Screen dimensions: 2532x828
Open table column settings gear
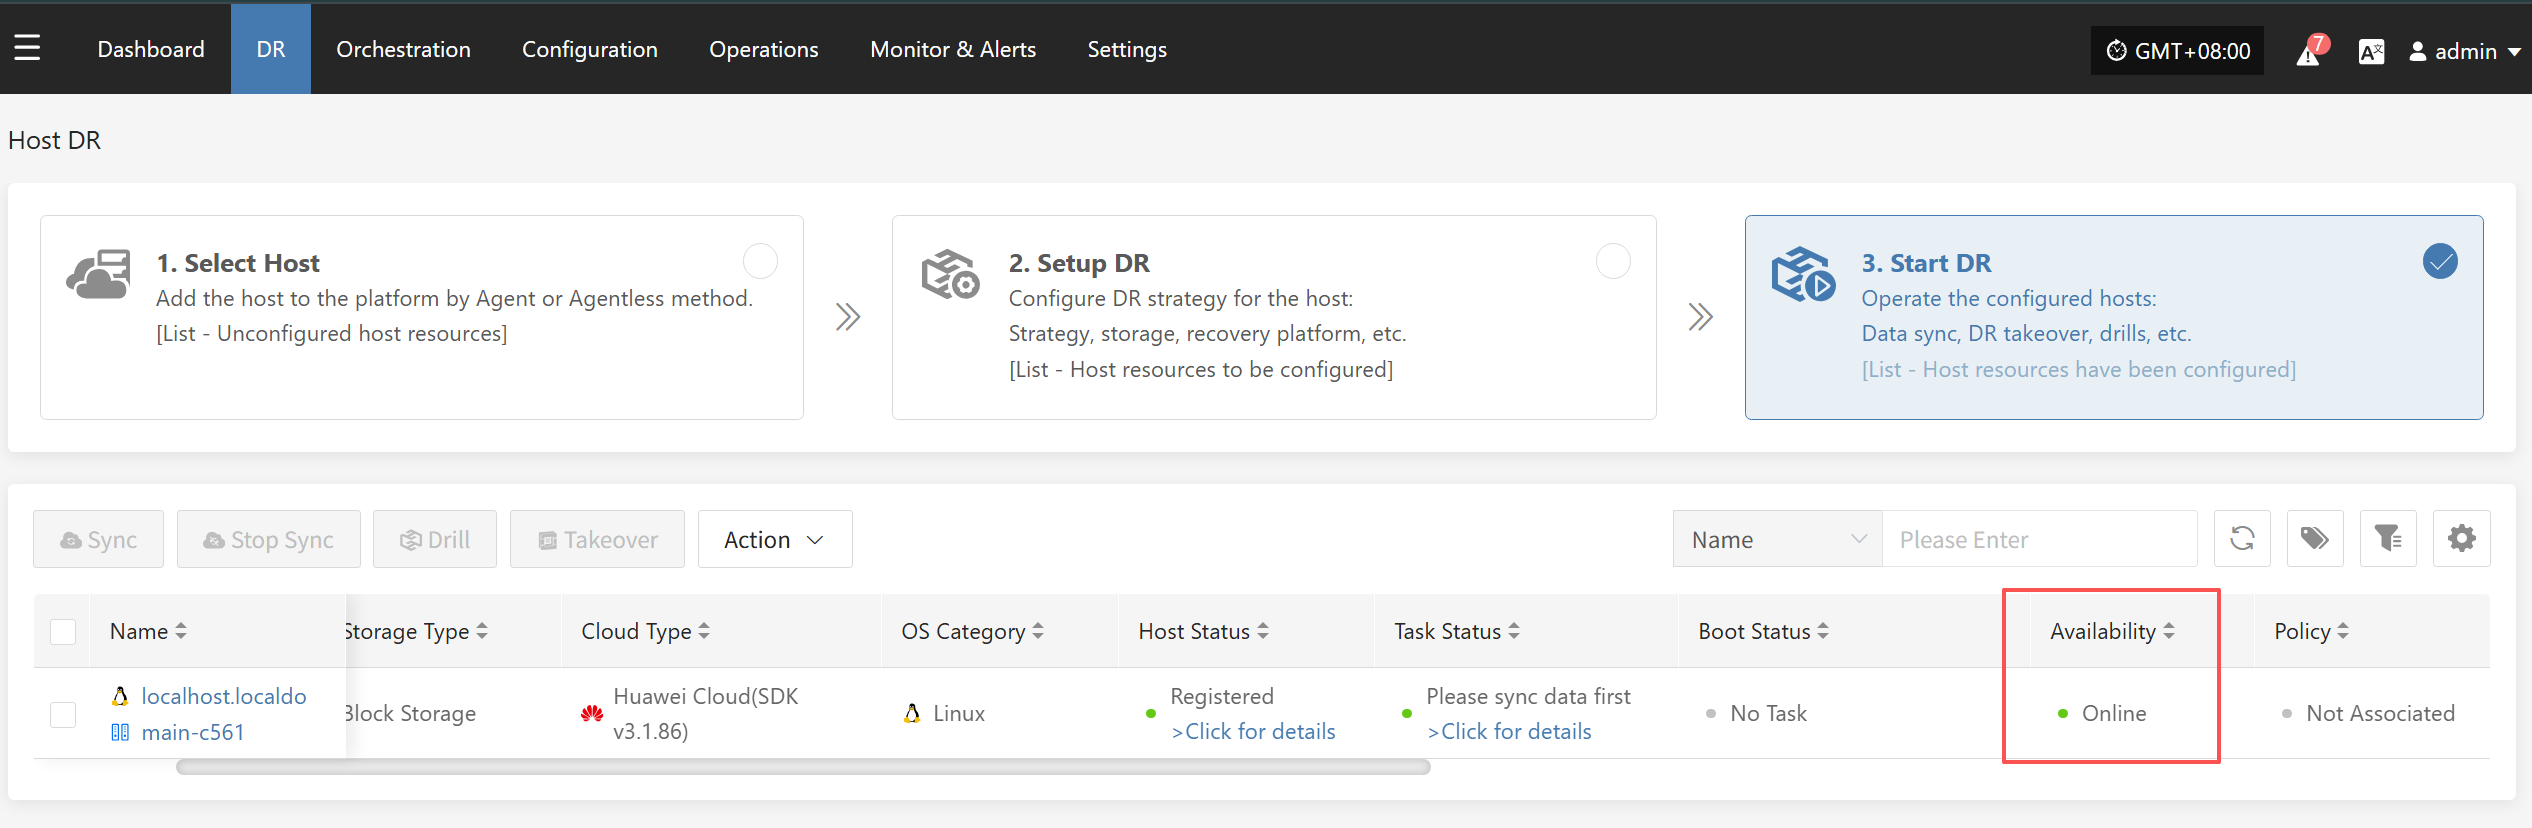pyautogui.click(x=2461, y=539)
